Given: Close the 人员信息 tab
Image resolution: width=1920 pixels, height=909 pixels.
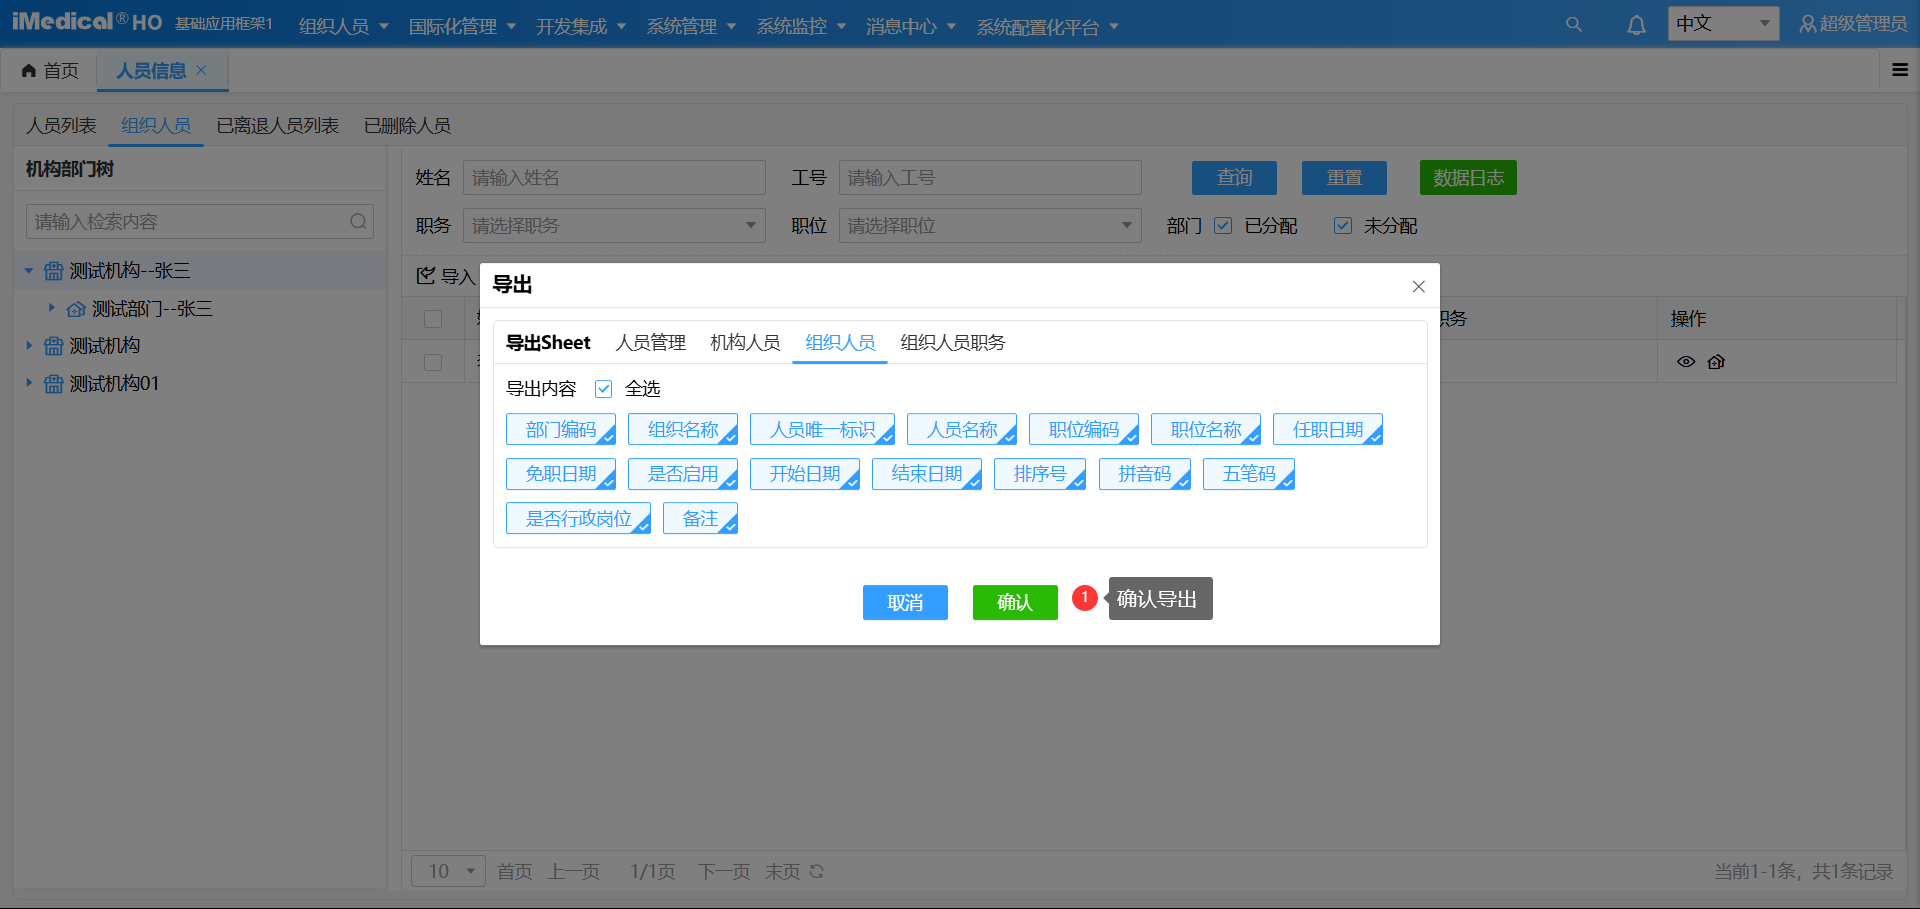Looking at the screenshot, I should [201, 70].
